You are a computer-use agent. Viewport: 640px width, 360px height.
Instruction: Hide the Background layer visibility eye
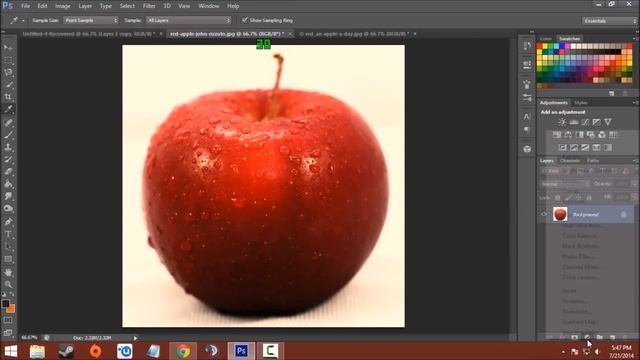coord(544,214)
